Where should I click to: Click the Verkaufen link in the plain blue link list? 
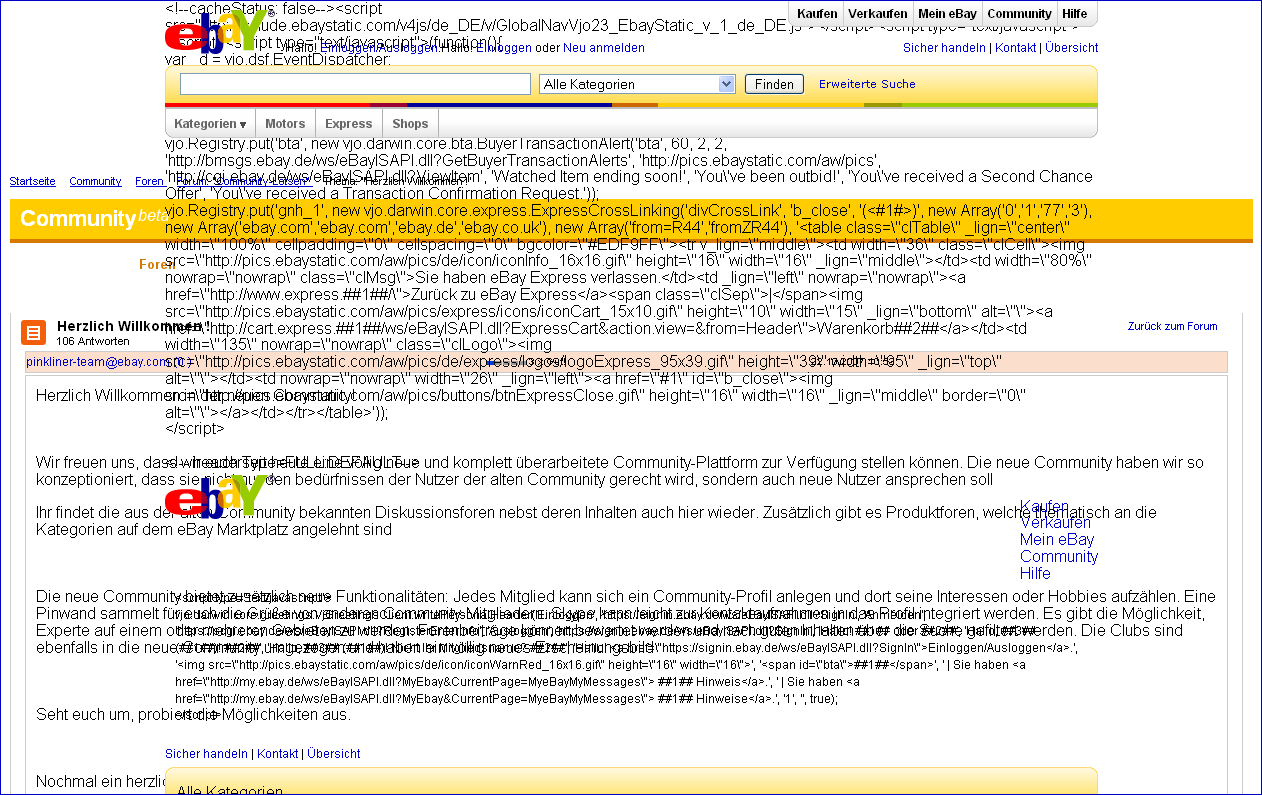click(x=1055, y=523)
